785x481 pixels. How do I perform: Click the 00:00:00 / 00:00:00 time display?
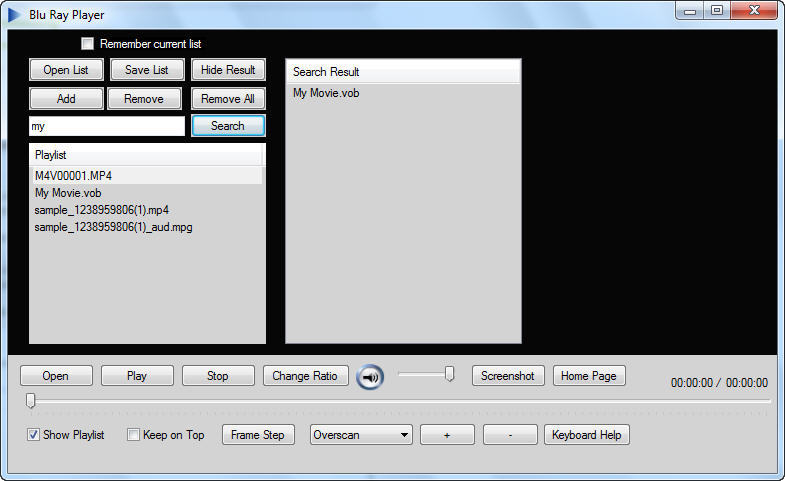[x=719, y=383]
